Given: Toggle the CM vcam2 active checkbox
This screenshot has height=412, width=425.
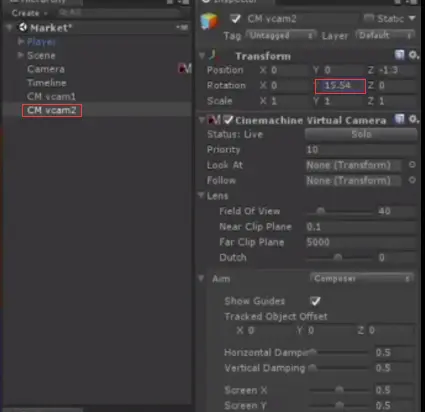Looking at the screenshot, I should 235,19.
